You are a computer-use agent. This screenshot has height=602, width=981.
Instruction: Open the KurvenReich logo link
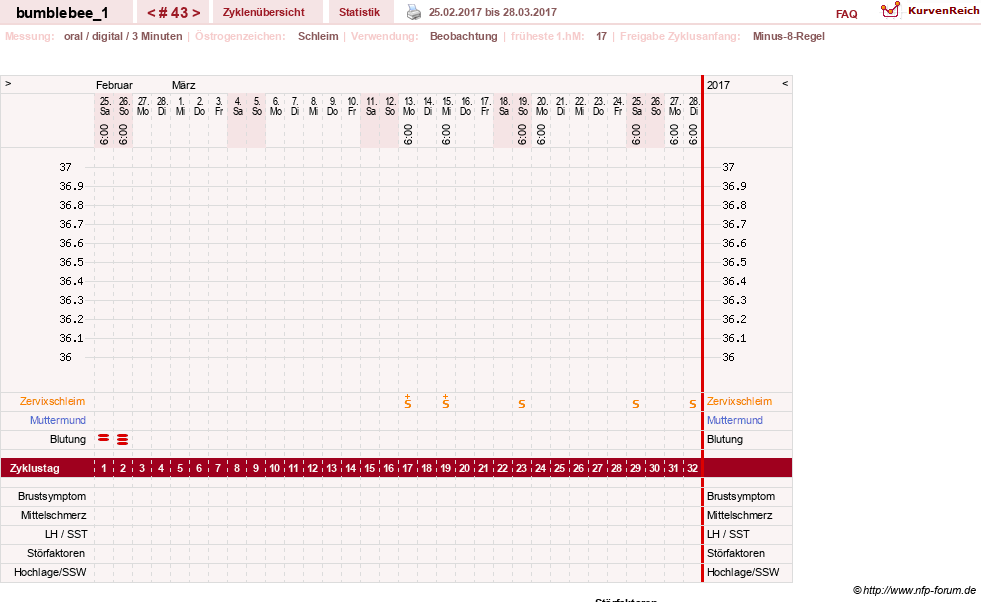click(930, 11)
